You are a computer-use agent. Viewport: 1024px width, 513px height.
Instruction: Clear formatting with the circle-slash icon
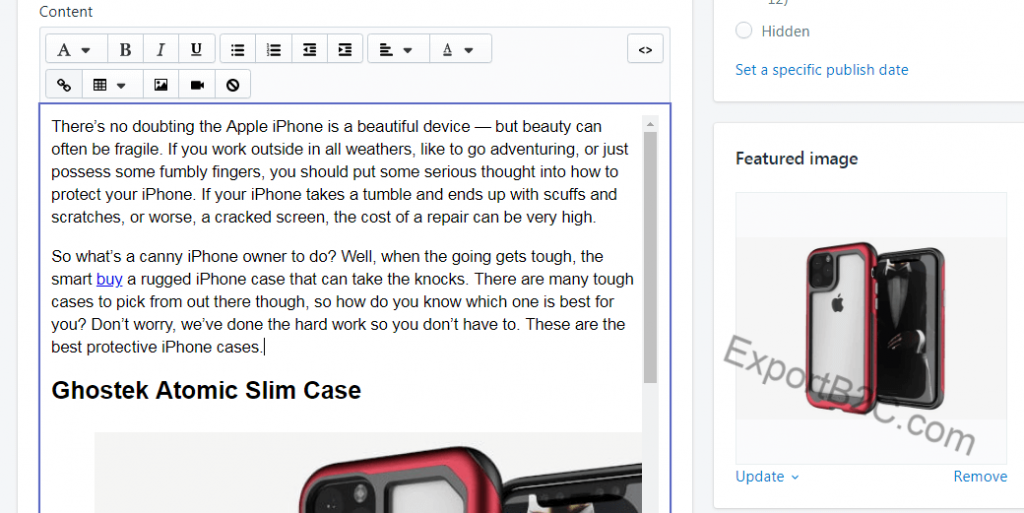pyautogui.click(x=233, y=85)
